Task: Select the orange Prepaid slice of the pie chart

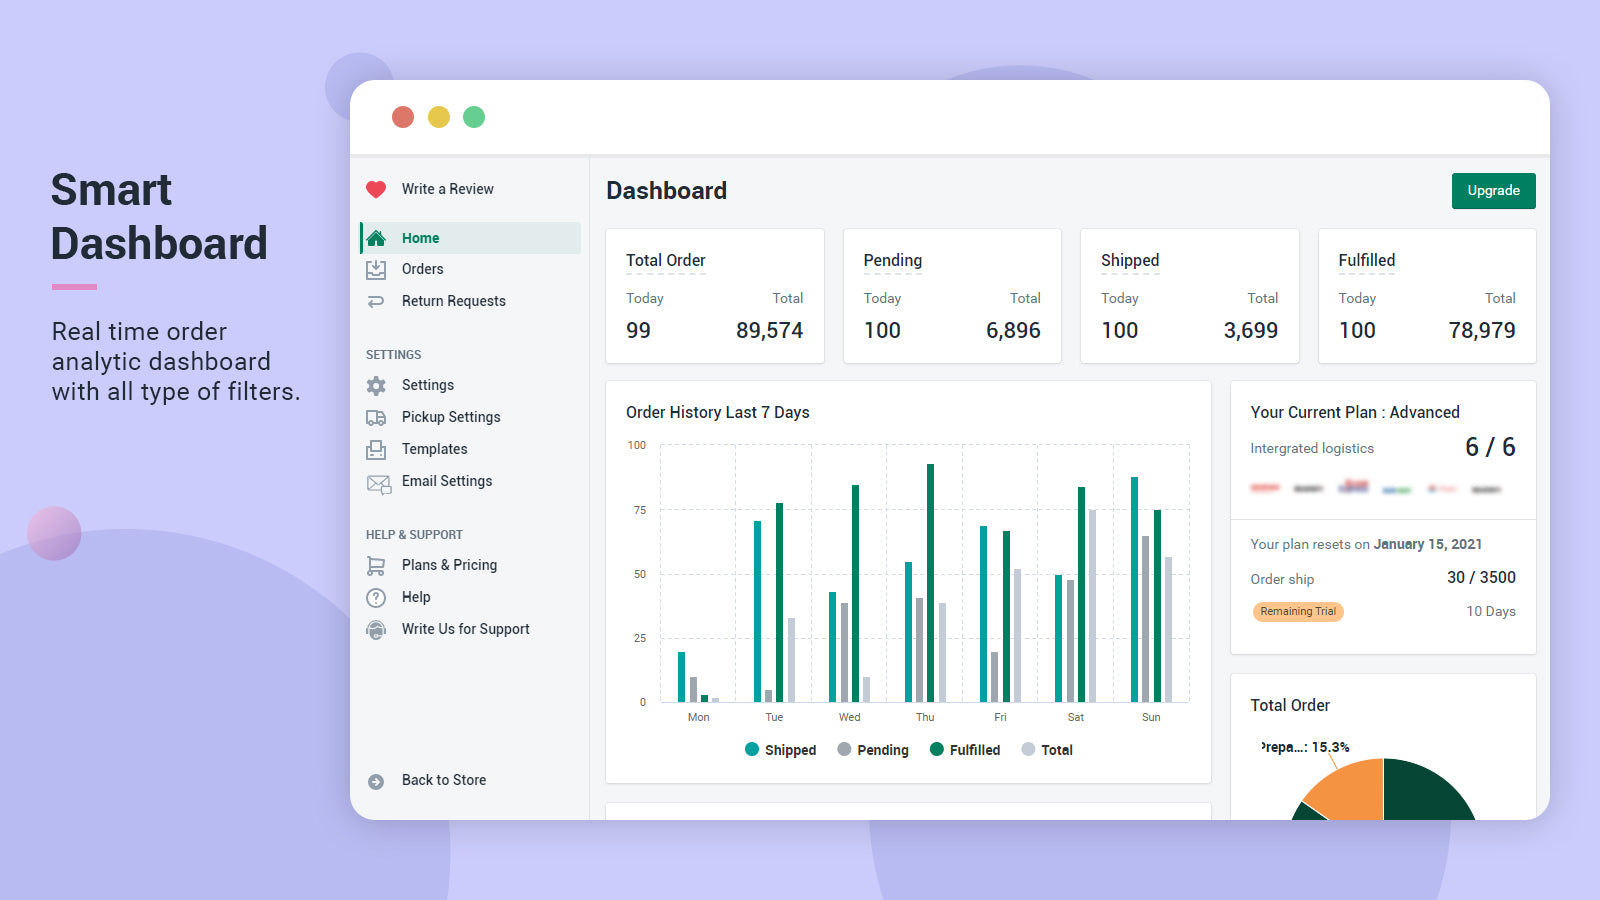Action: [1345, 790]
